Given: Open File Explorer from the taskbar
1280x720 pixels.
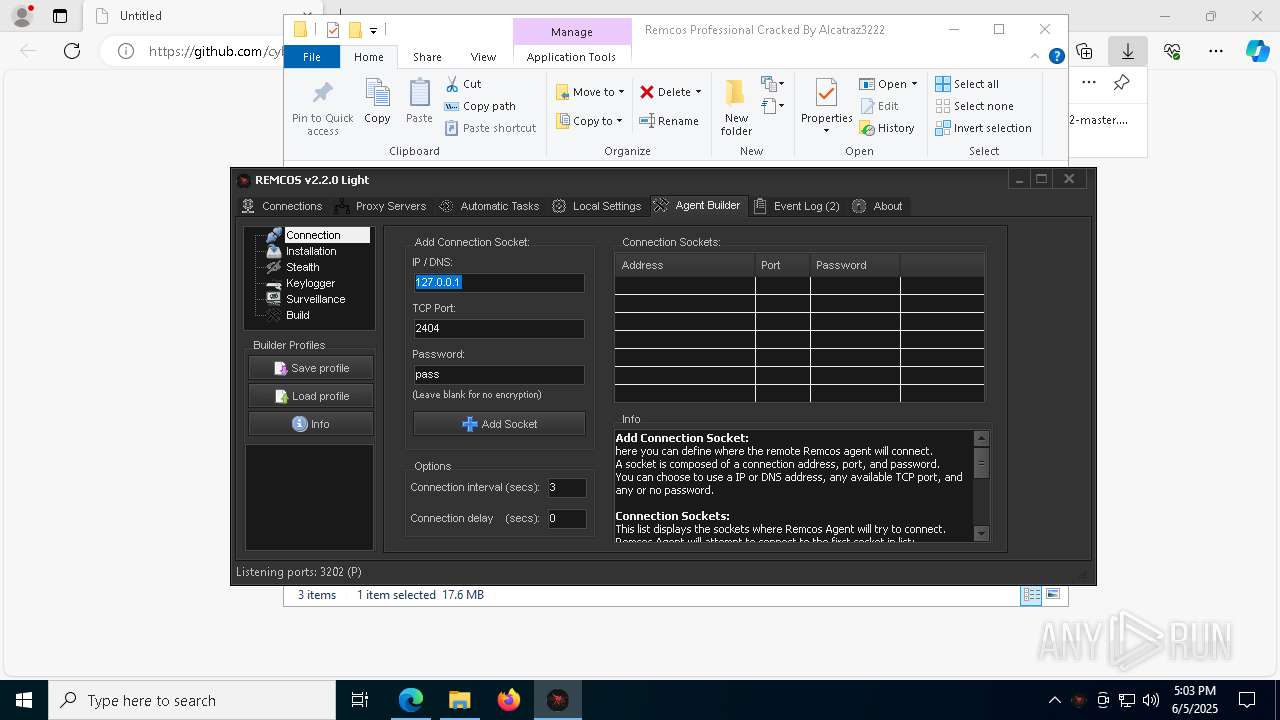Looking at the screenshot, I should click(x=460, y=700).
